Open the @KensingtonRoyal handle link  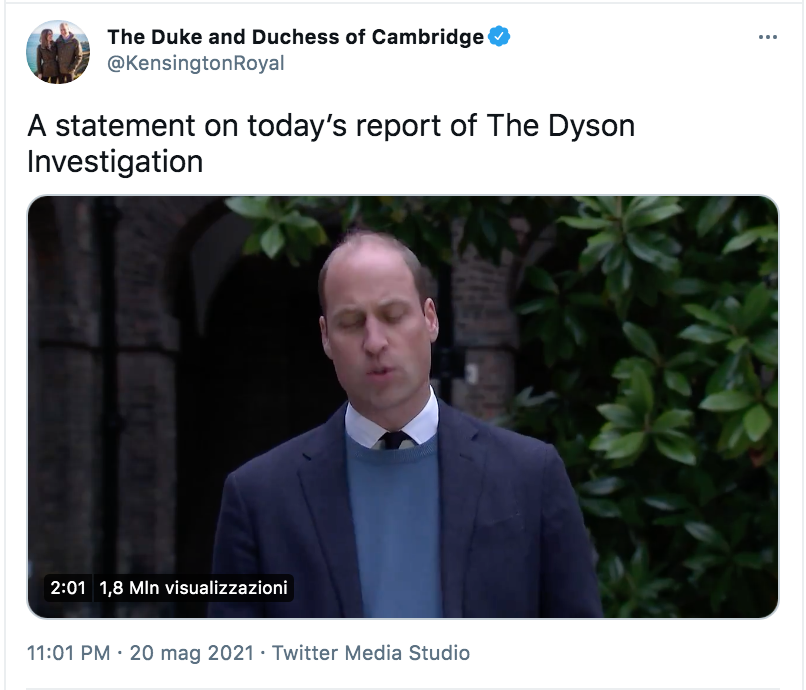coord(196,63)
